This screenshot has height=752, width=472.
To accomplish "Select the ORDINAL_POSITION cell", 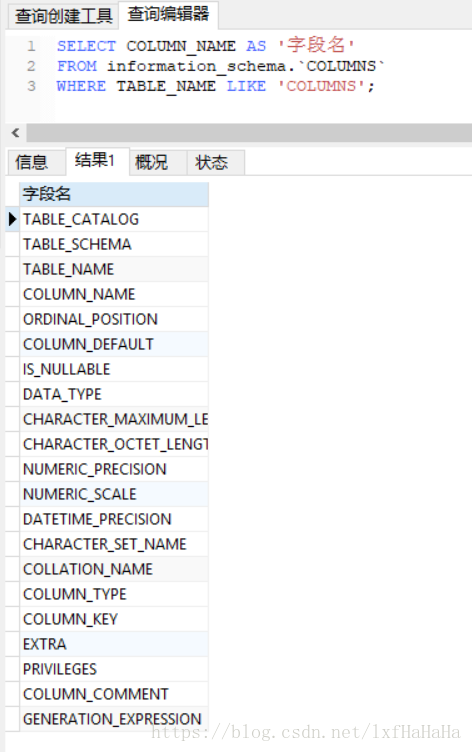I will click(x=114, y=319).
